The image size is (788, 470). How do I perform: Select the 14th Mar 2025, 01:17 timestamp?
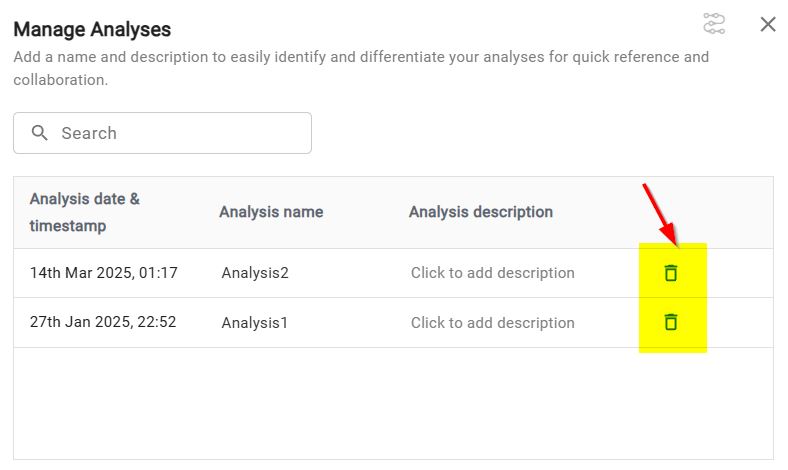pos(104,273)
